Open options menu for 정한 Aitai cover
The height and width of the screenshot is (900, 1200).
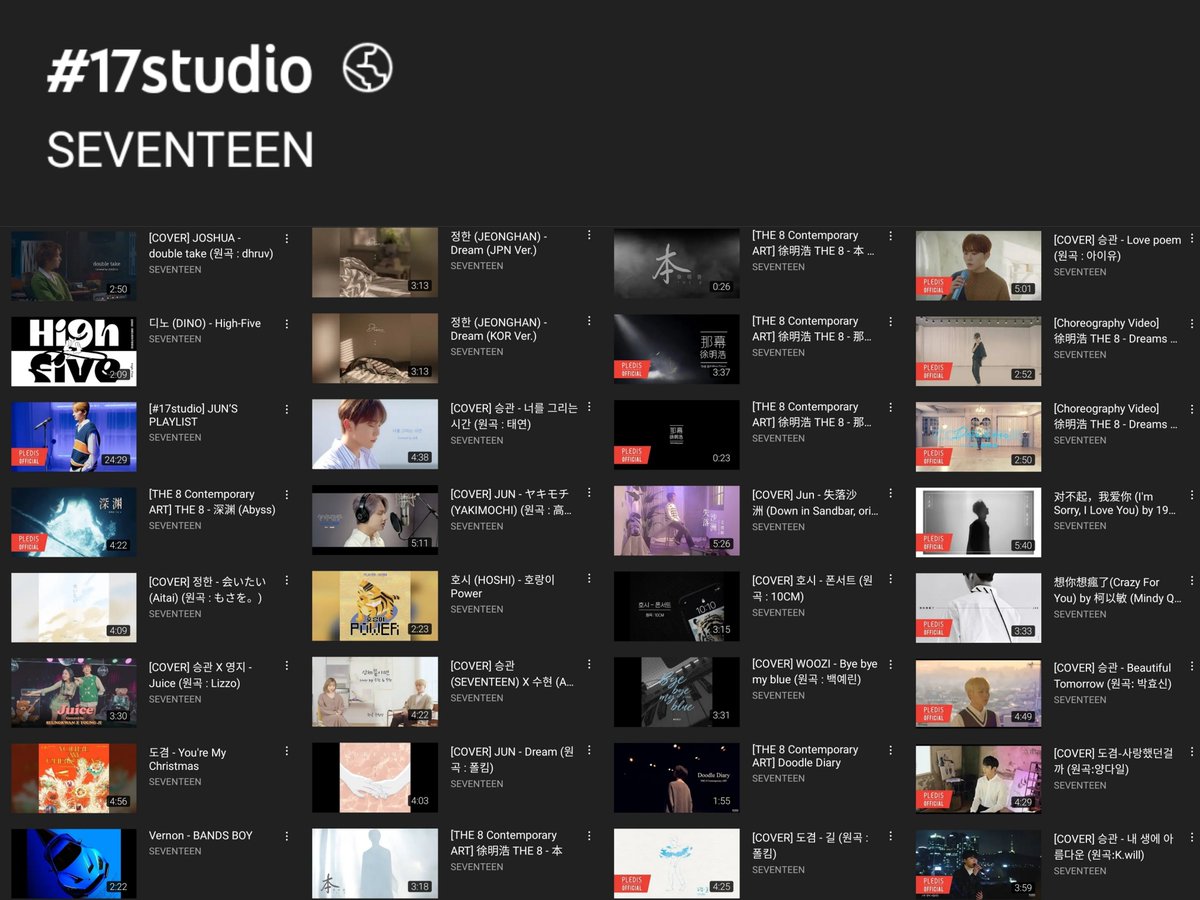pos(287,581)
